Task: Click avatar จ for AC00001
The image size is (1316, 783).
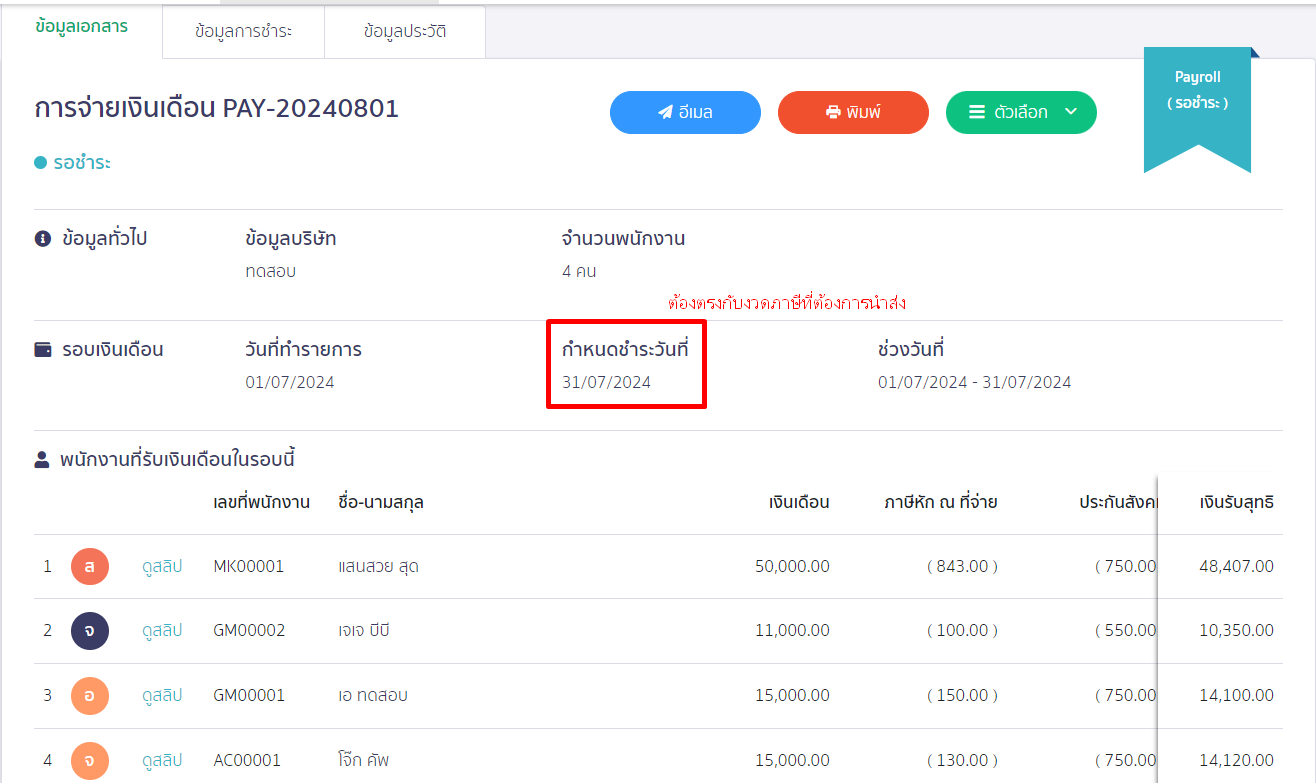Action: click(89, 761)
